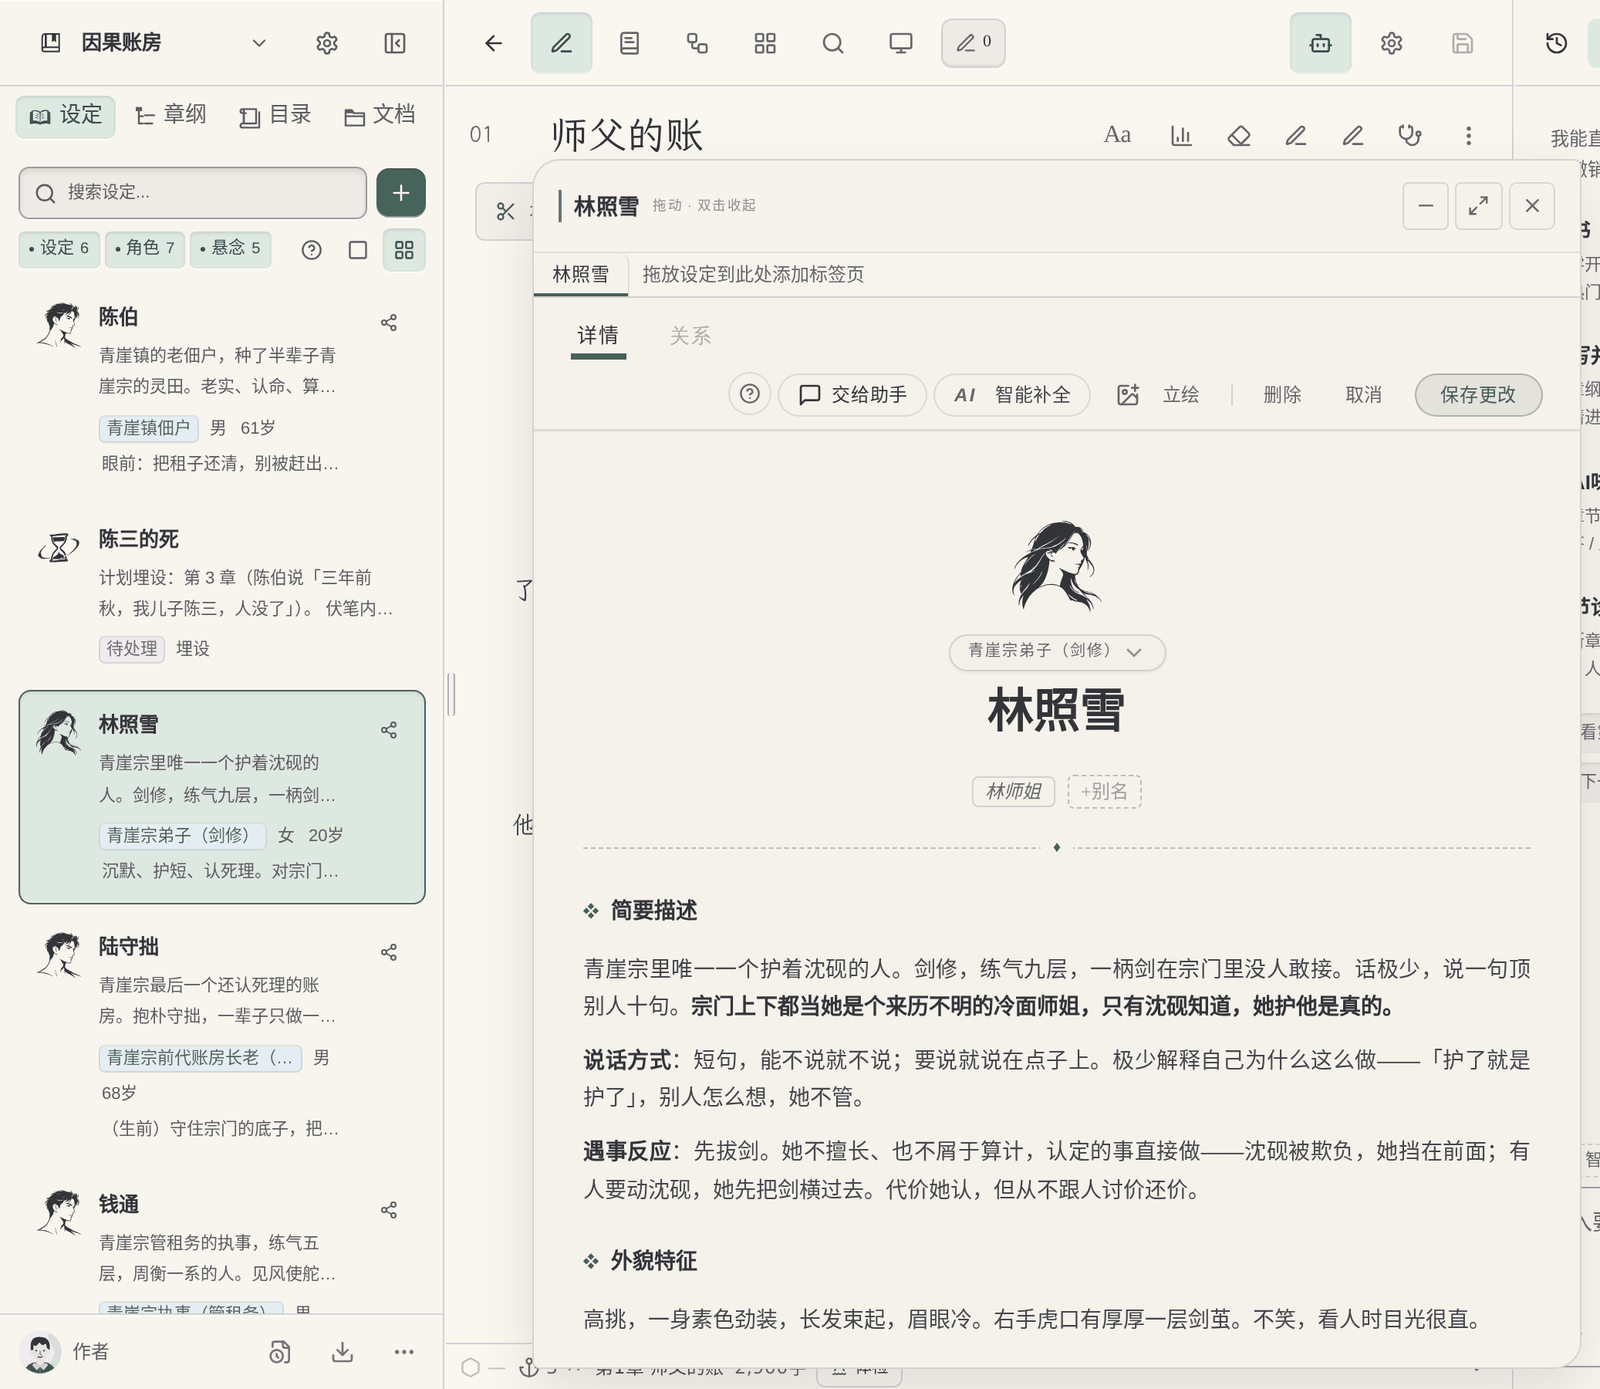Click the download icon in bottom sidebar
The image size is (1600, 1389).
pos(342,1352)
